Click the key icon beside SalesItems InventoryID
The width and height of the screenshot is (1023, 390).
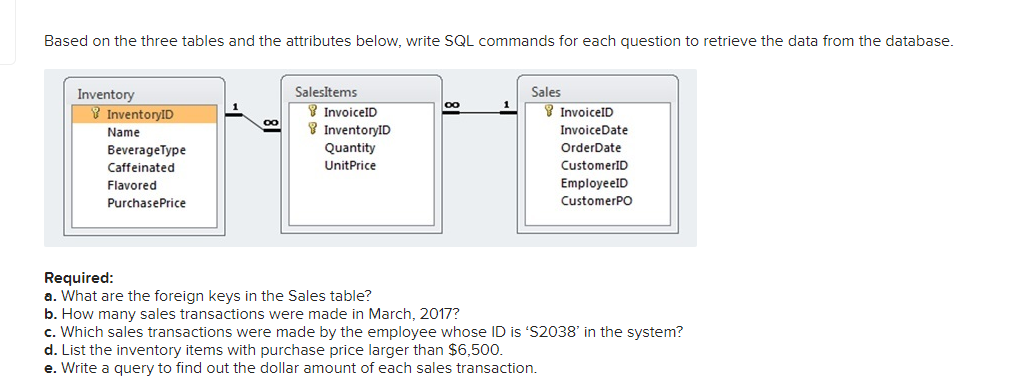[313, 130]
